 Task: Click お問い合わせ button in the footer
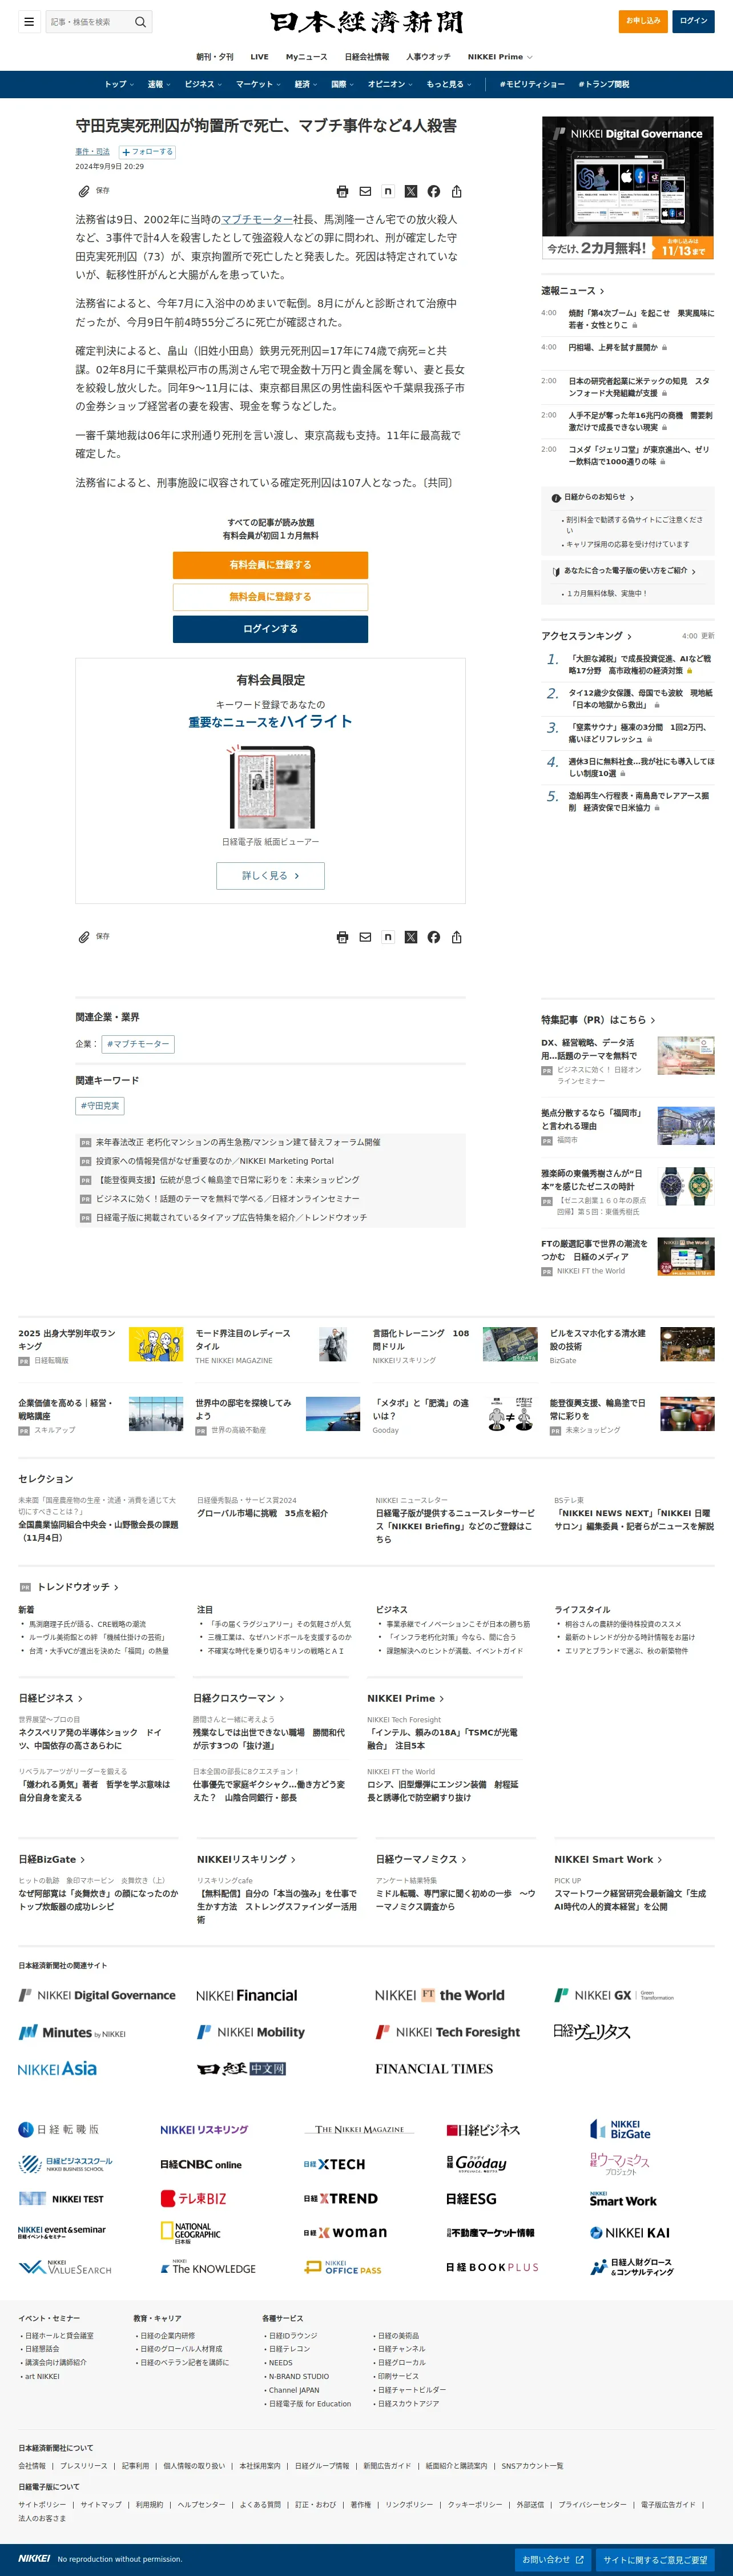(554, 2560)
